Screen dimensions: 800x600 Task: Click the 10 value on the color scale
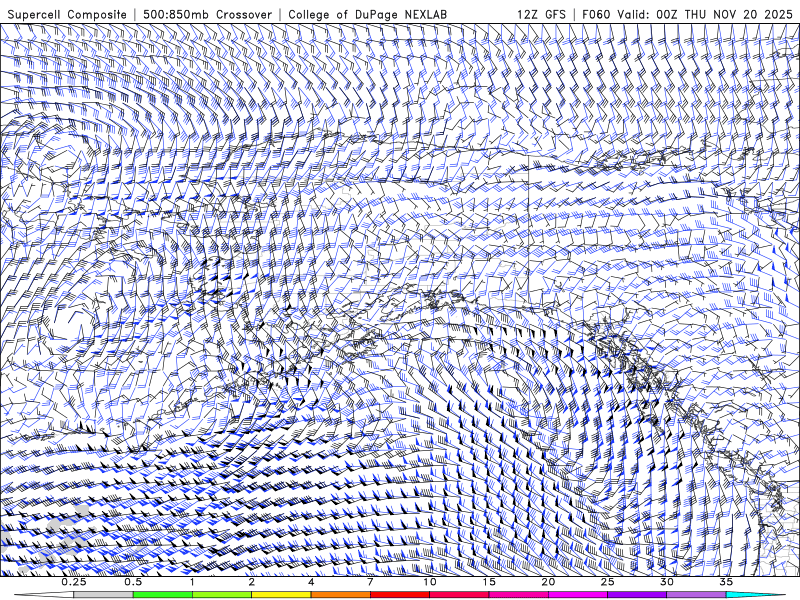[x=430, y=582]
